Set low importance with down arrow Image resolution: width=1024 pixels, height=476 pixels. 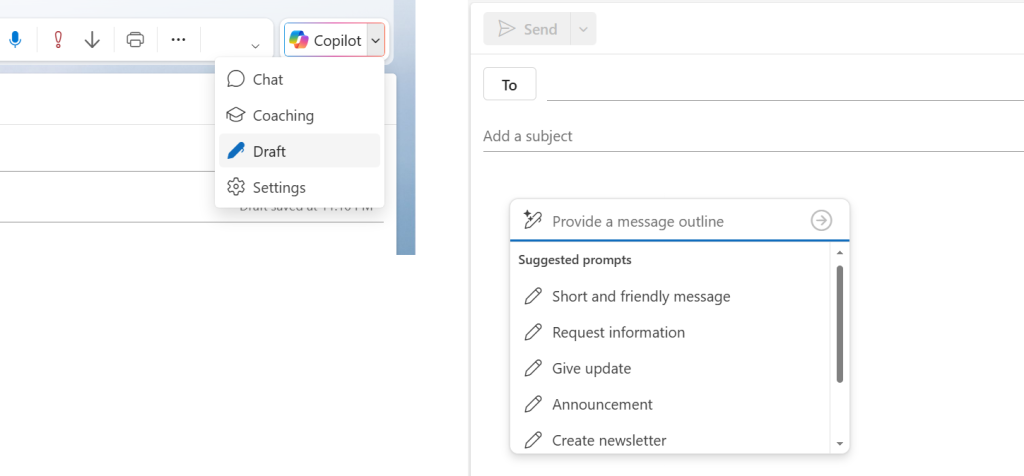(x=92, y=40)
